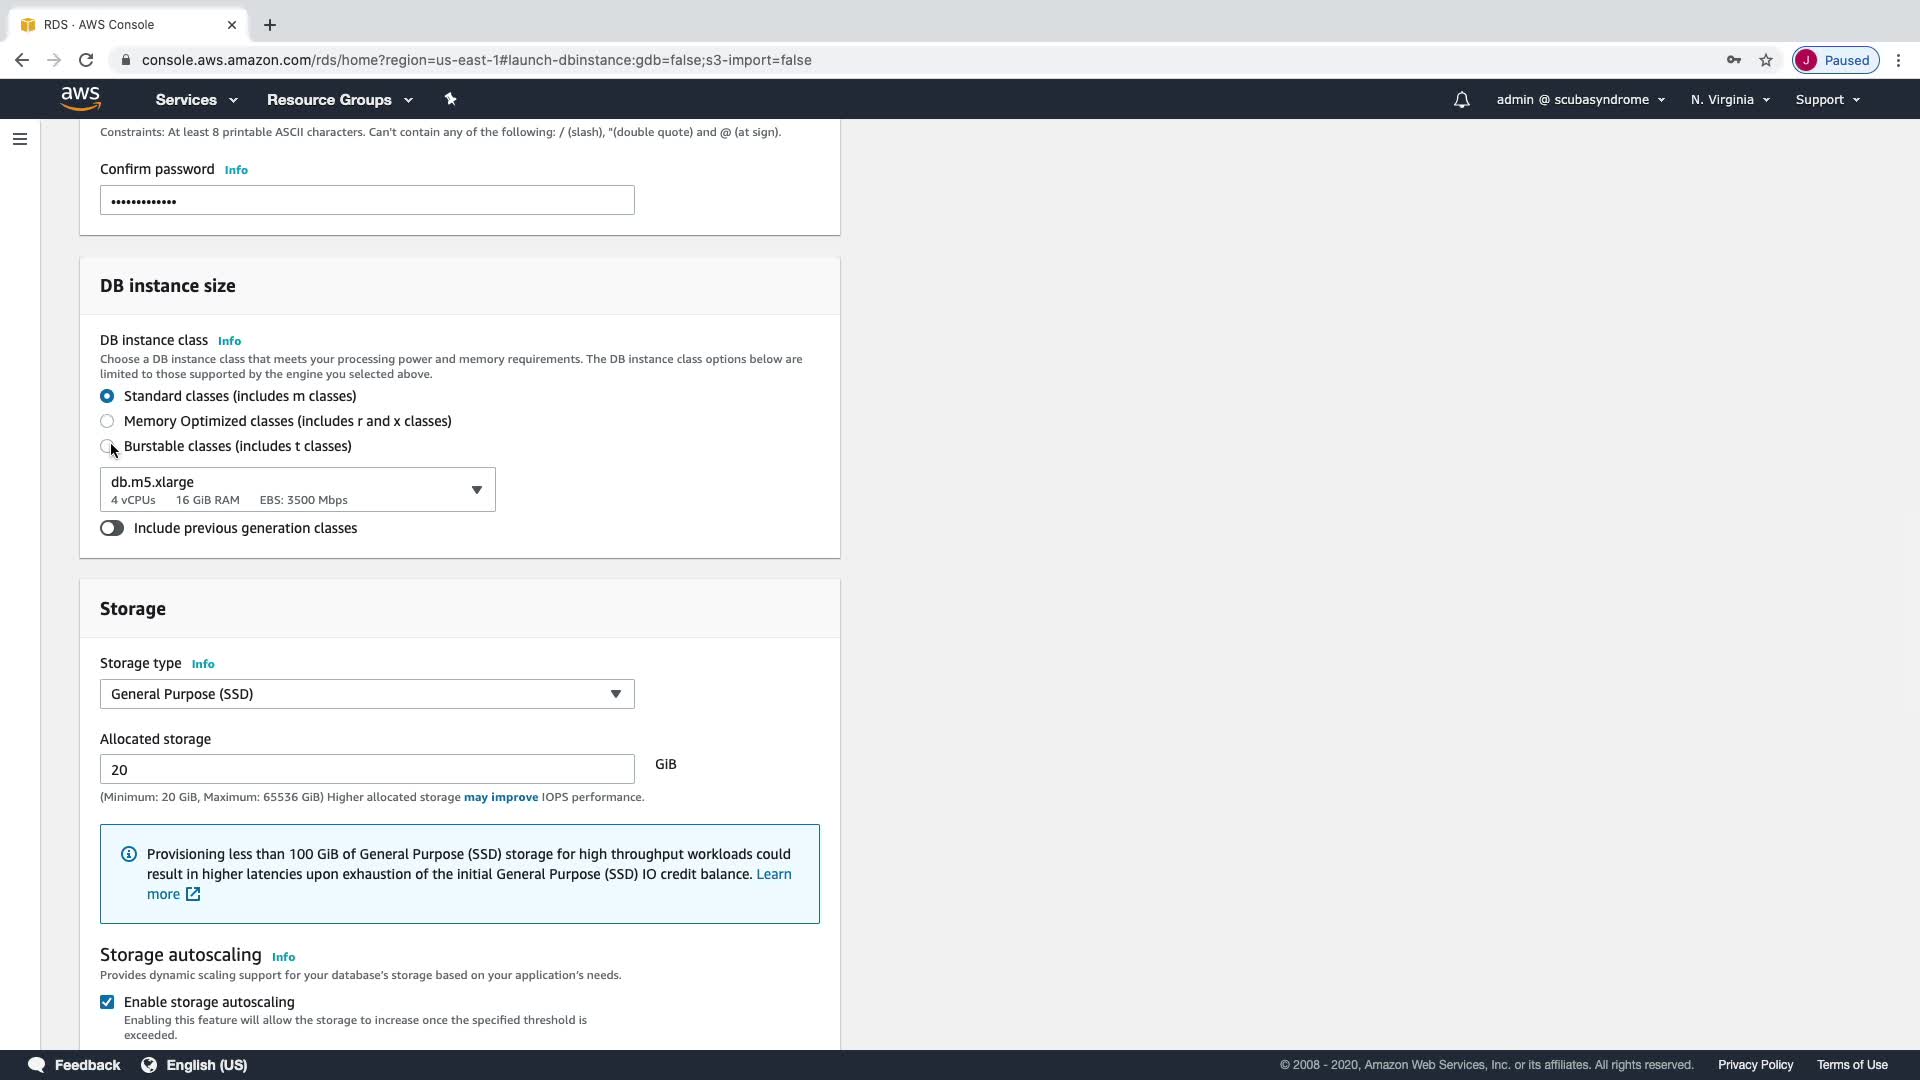
Task: Bookmark page with the star icon
Action: [1766, 60]
